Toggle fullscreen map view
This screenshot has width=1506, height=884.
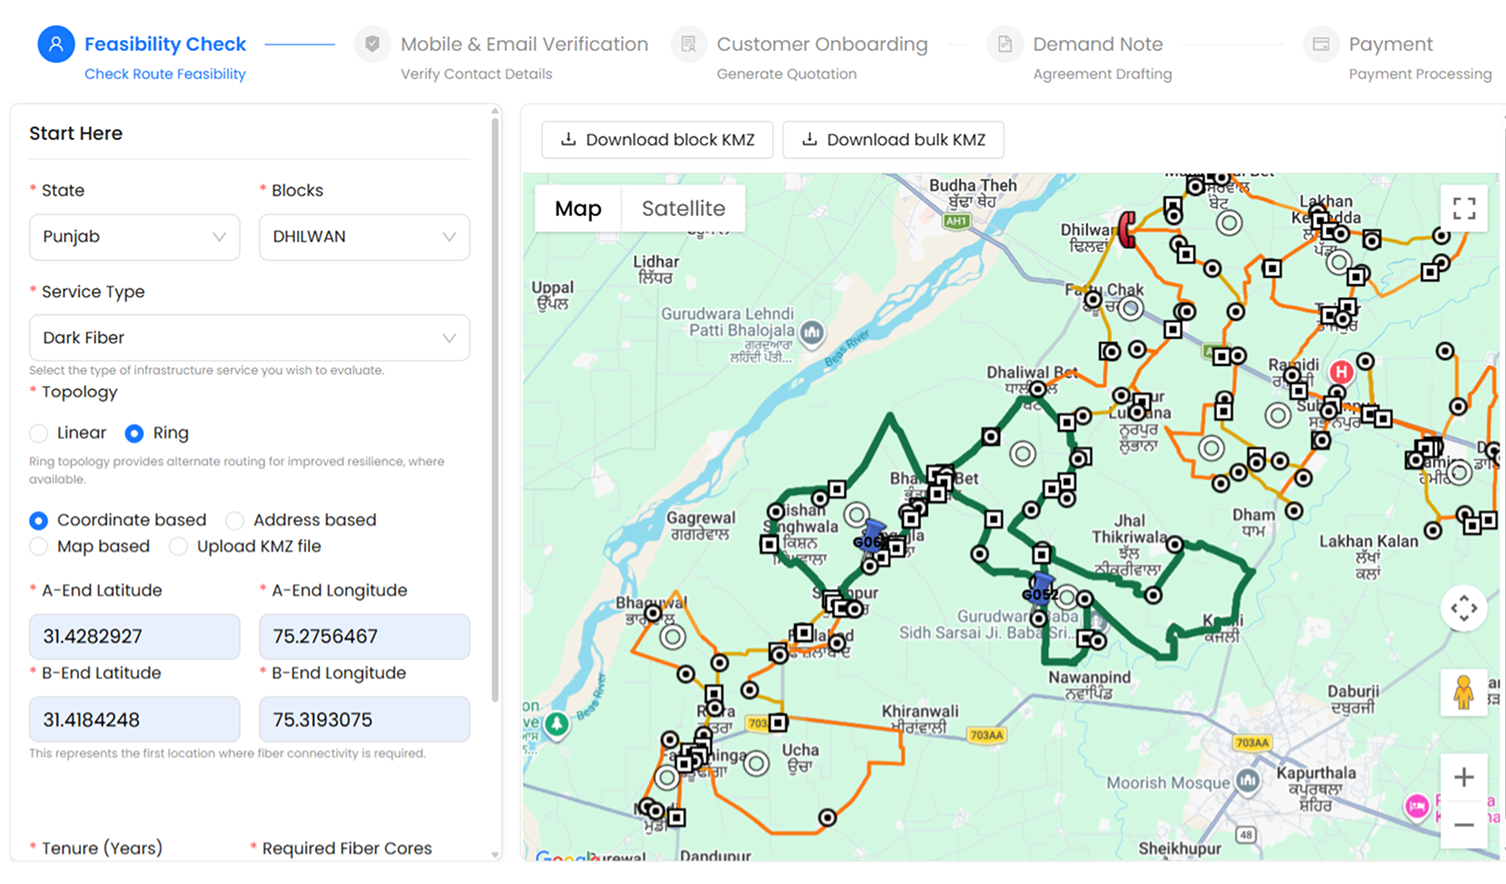click(x=1464, y=208)
